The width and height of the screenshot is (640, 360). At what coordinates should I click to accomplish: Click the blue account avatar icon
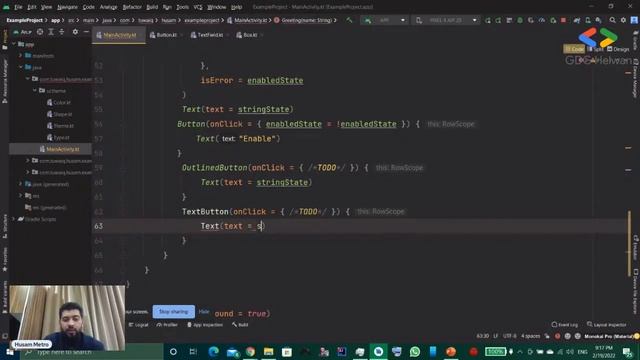tap(634, 20)
